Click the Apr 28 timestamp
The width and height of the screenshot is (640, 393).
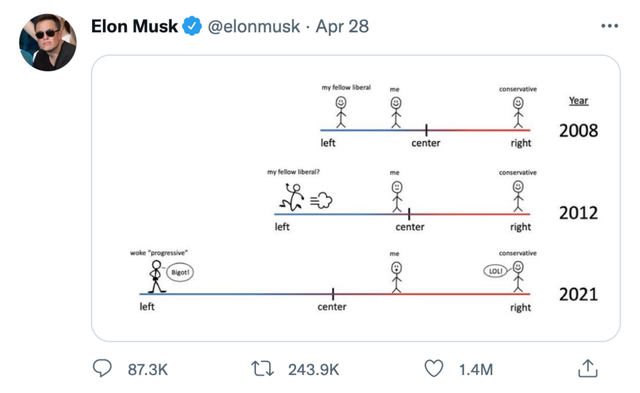[342, 27]
